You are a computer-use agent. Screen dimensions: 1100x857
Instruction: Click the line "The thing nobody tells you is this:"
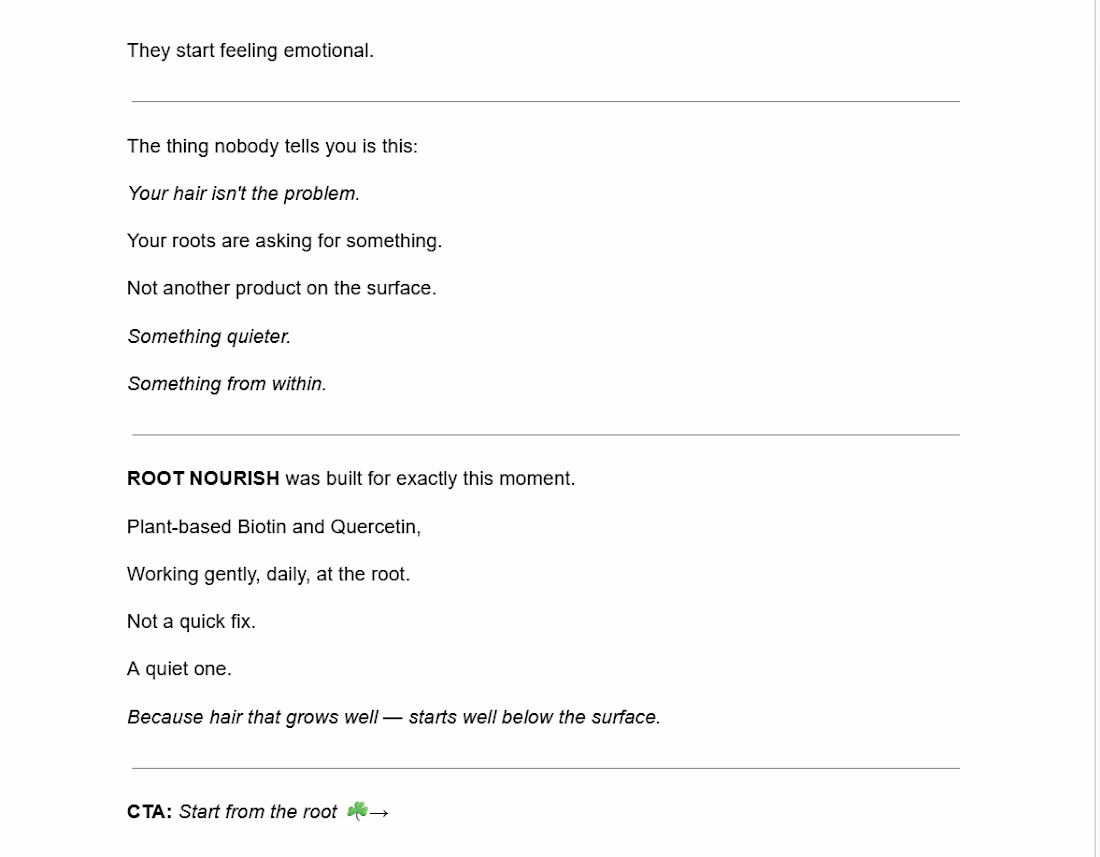[272, 146]
